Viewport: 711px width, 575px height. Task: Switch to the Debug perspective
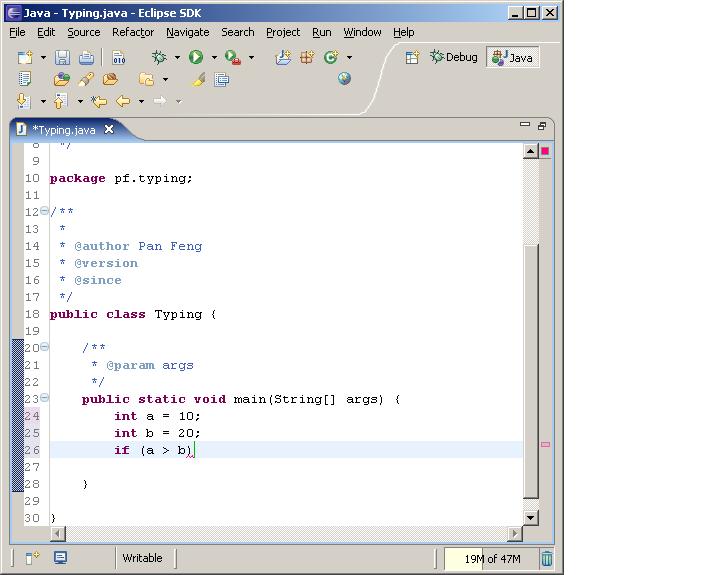coord(454,57)
